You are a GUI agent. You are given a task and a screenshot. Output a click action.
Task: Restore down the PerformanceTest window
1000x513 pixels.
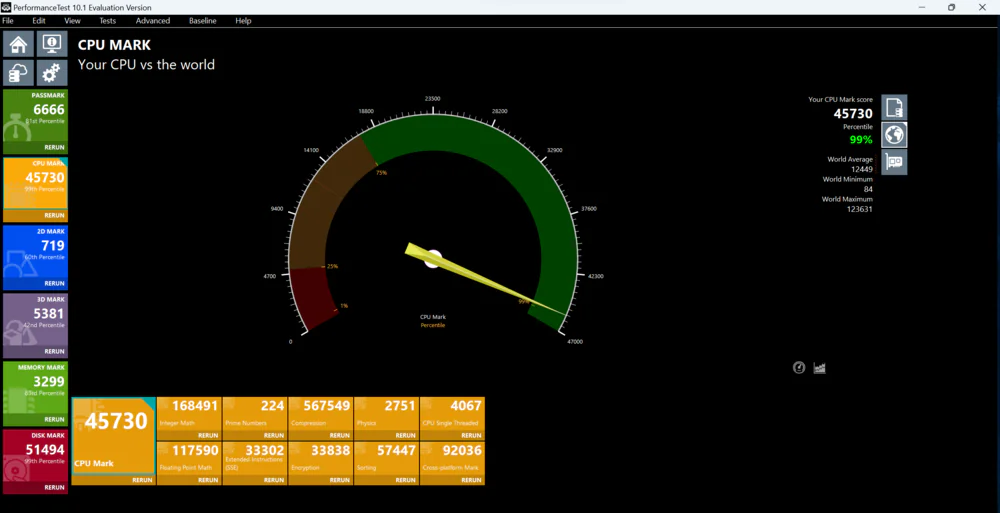(951, 8)
